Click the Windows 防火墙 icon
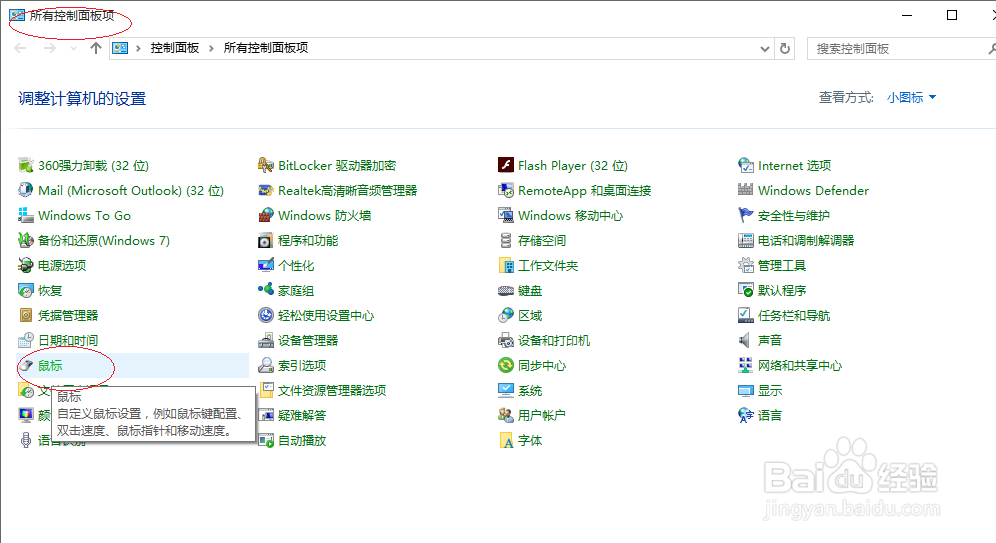 tap(266, 215)
